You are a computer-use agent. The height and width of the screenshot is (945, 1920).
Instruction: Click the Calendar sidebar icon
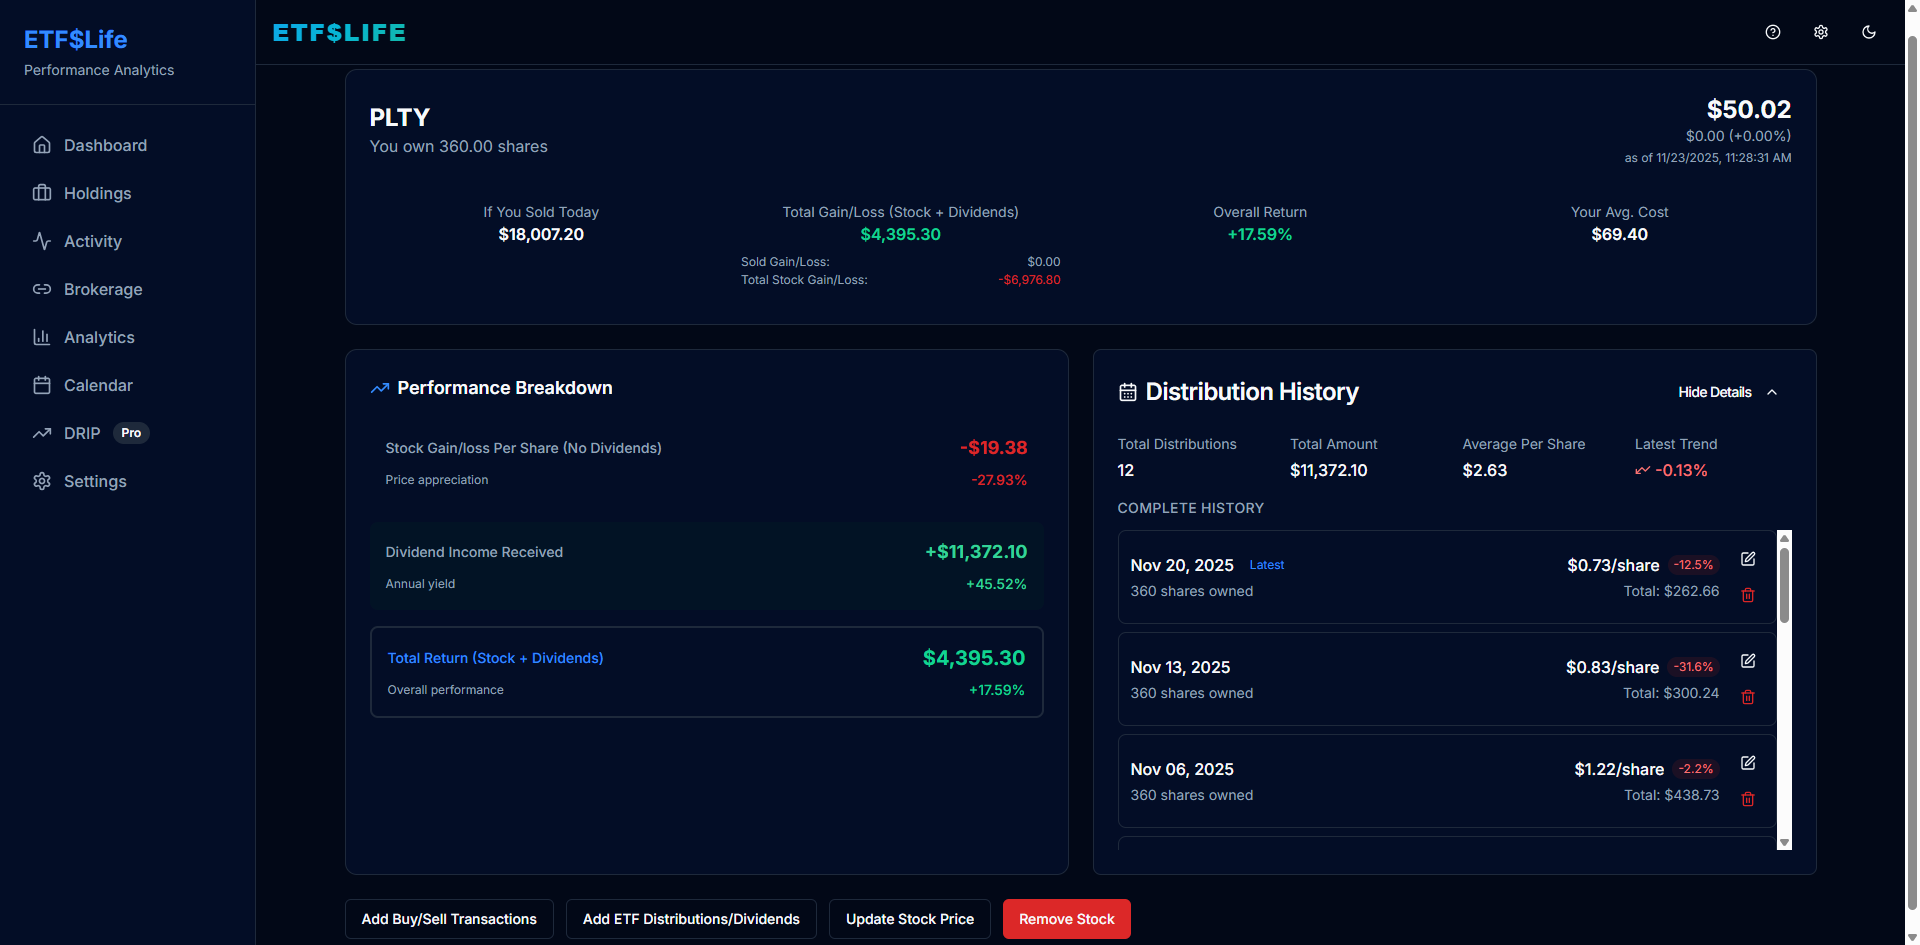(x=42, y=385)
